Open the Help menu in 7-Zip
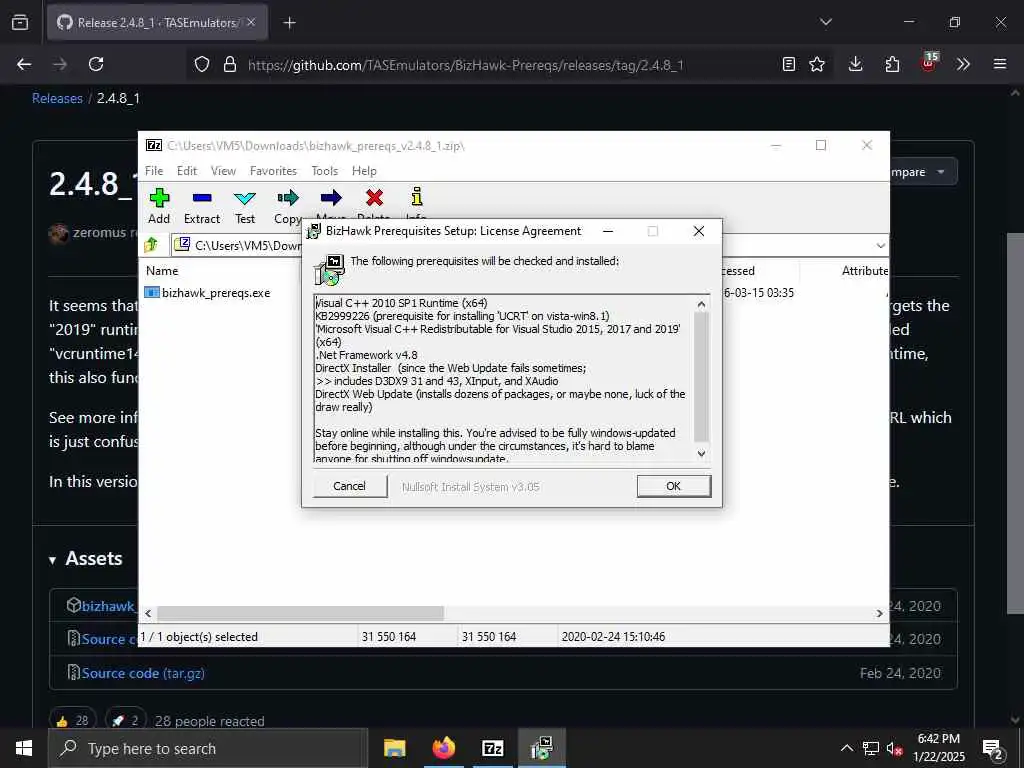The image size is (1024, 768). click(364, 170)
